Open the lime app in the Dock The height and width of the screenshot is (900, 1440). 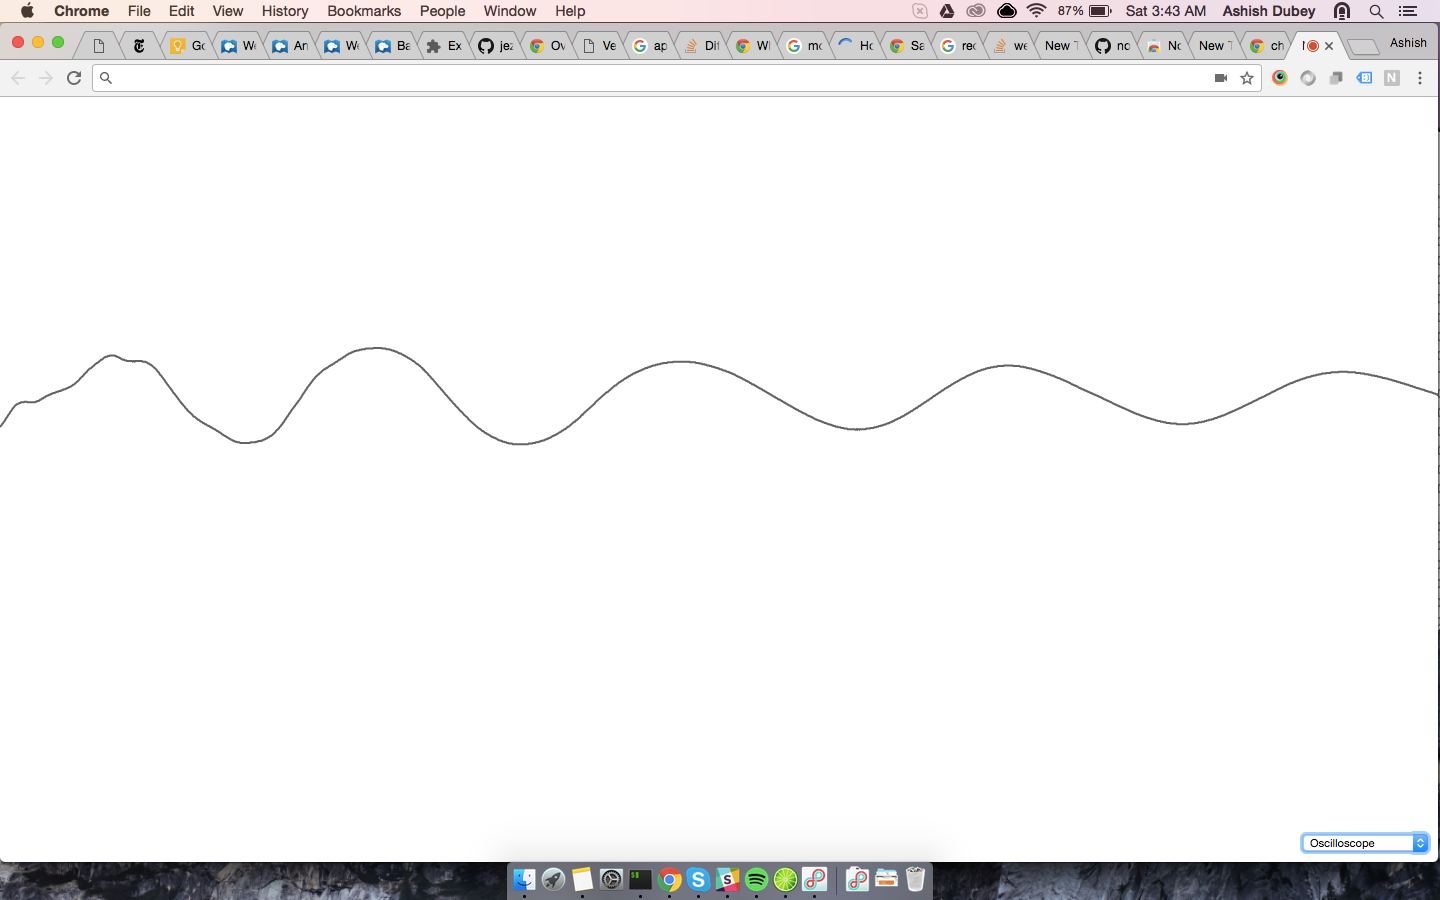tap(785, 880)
